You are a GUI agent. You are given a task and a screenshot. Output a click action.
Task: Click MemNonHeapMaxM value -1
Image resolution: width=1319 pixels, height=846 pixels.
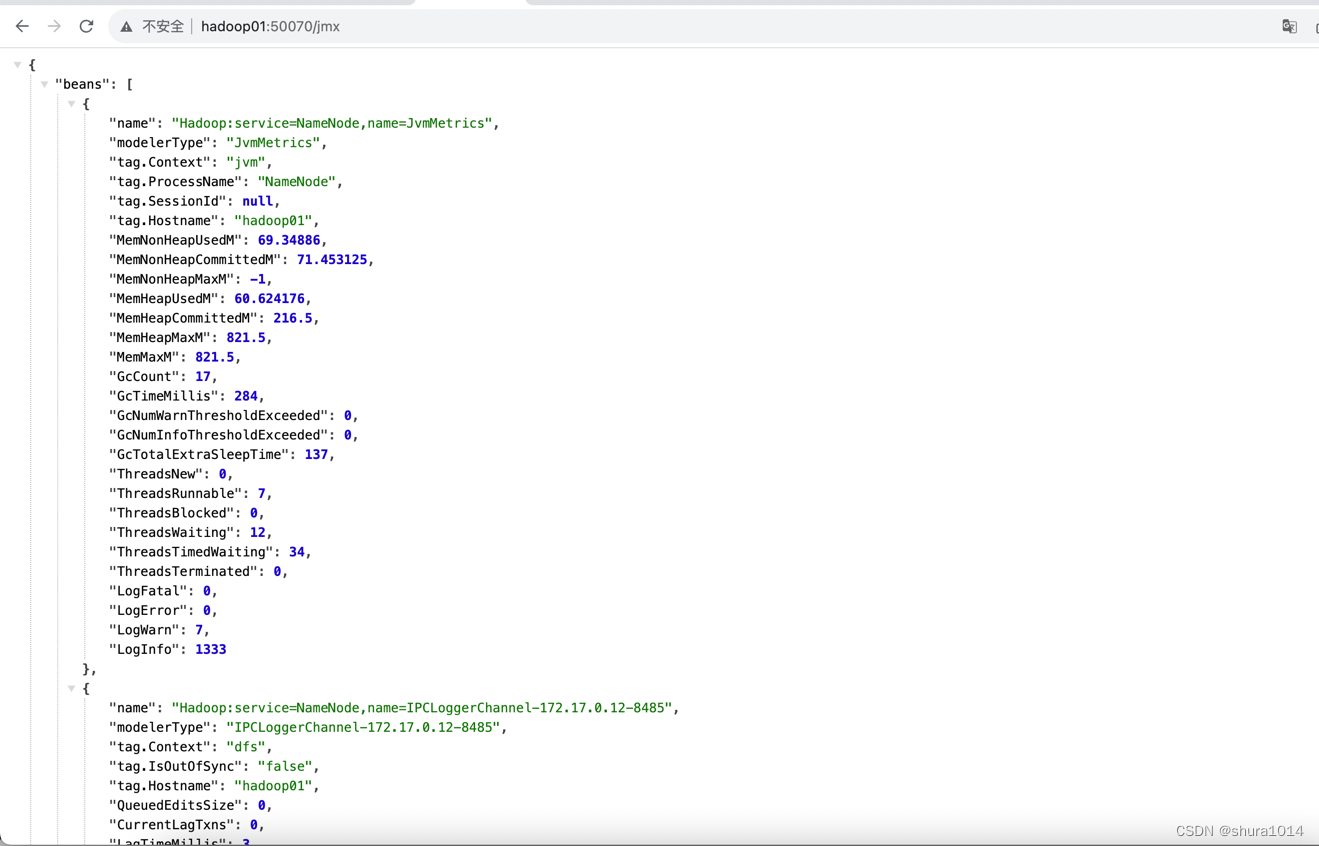pos(258,279)
